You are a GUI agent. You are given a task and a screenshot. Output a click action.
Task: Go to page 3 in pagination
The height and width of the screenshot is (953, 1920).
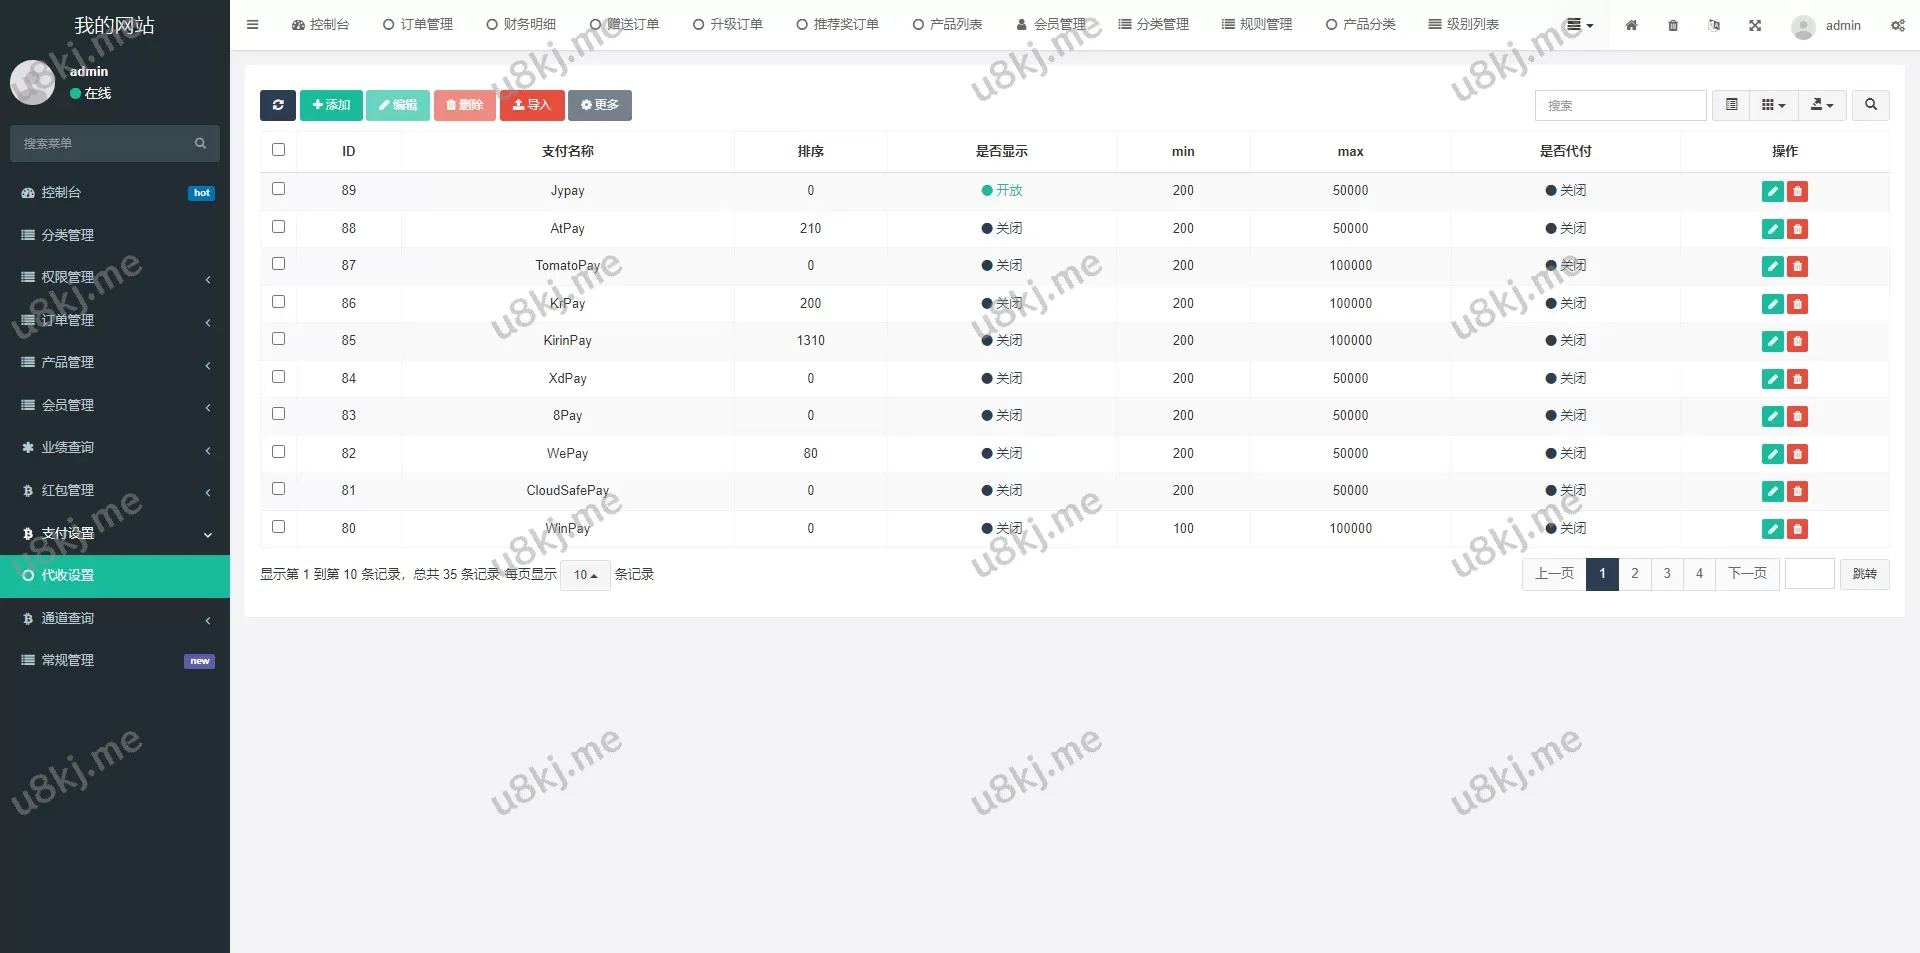point(1666,574)
